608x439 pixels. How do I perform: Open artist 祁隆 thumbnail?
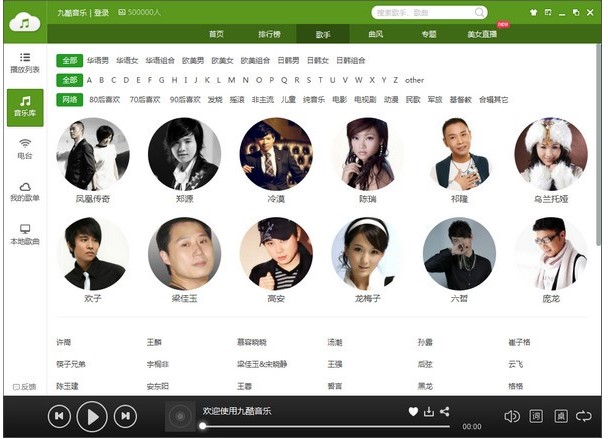click(x=459, y=154)
